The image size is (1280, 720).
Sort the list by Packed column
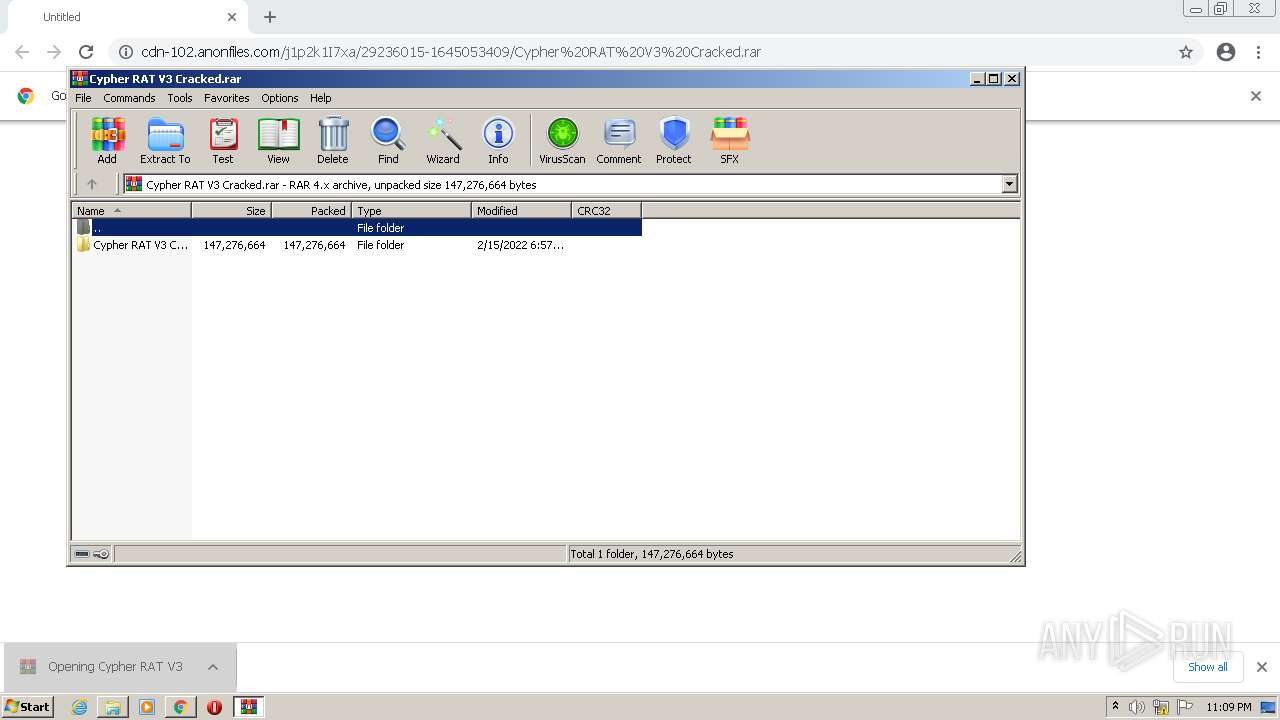[x=311, y=211]
